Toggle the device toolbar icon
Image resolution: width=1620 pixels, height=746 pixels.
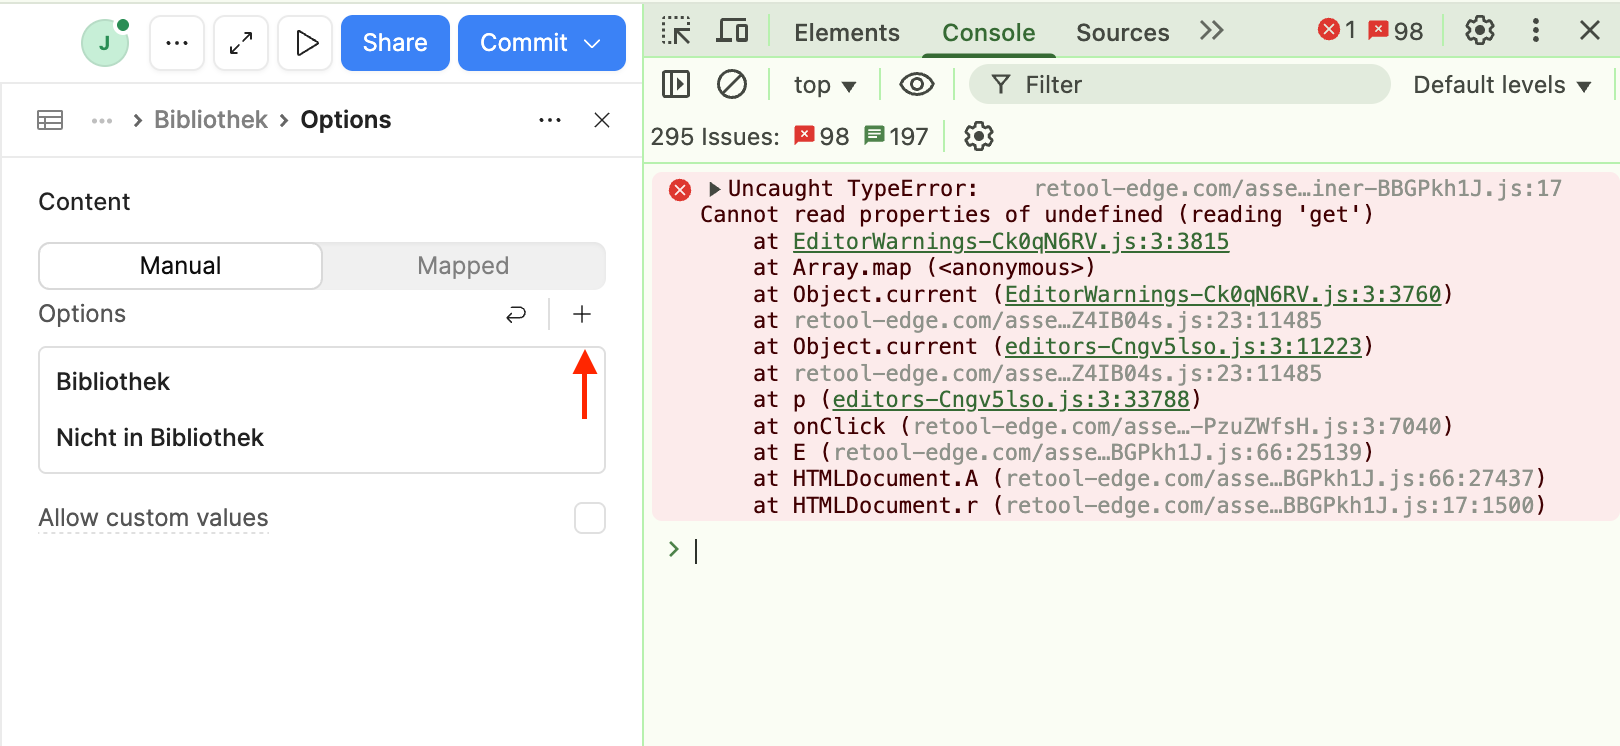[x=732, y=31]
